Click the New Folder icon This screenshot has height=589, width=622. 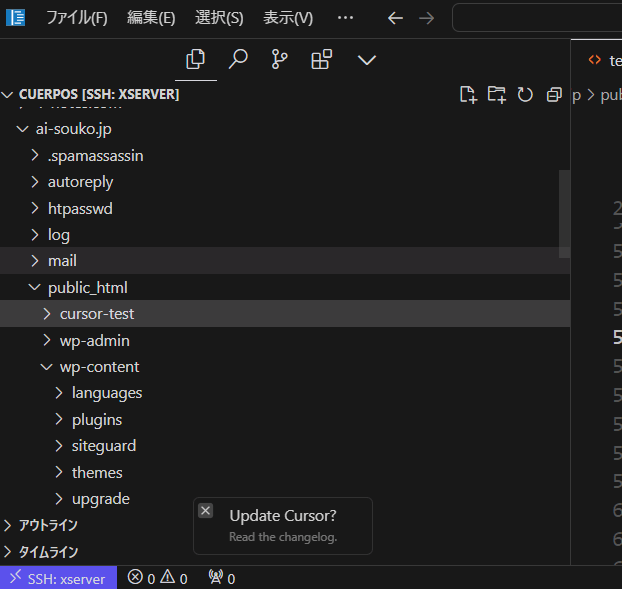point(497,95)
